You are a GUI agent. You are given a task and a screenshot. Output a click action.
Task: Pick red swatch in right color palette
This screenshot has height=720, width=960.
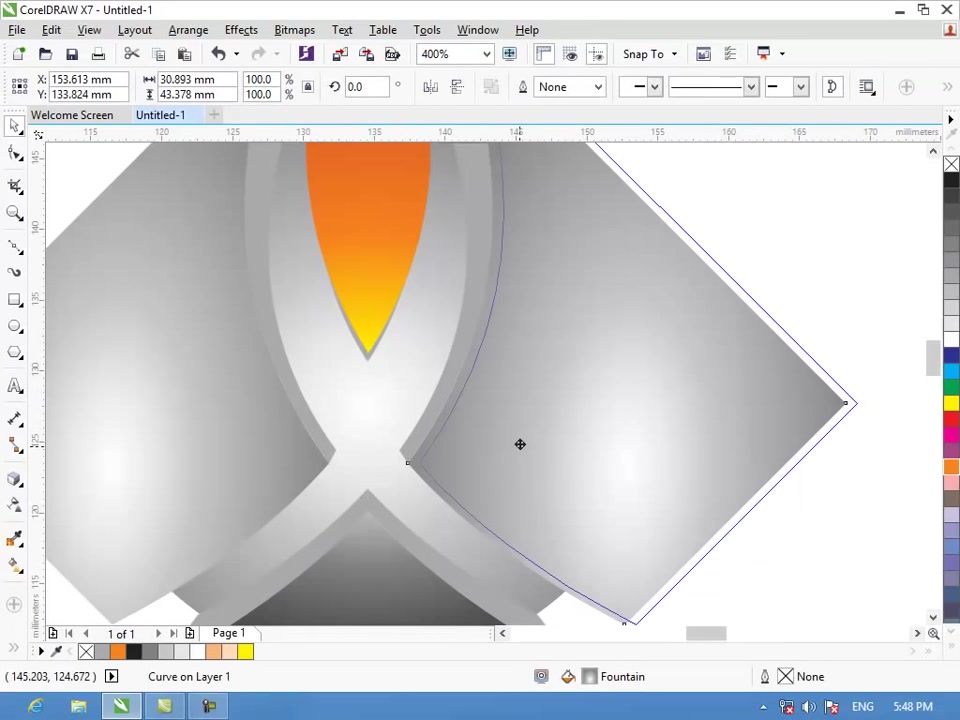point(951,419)
